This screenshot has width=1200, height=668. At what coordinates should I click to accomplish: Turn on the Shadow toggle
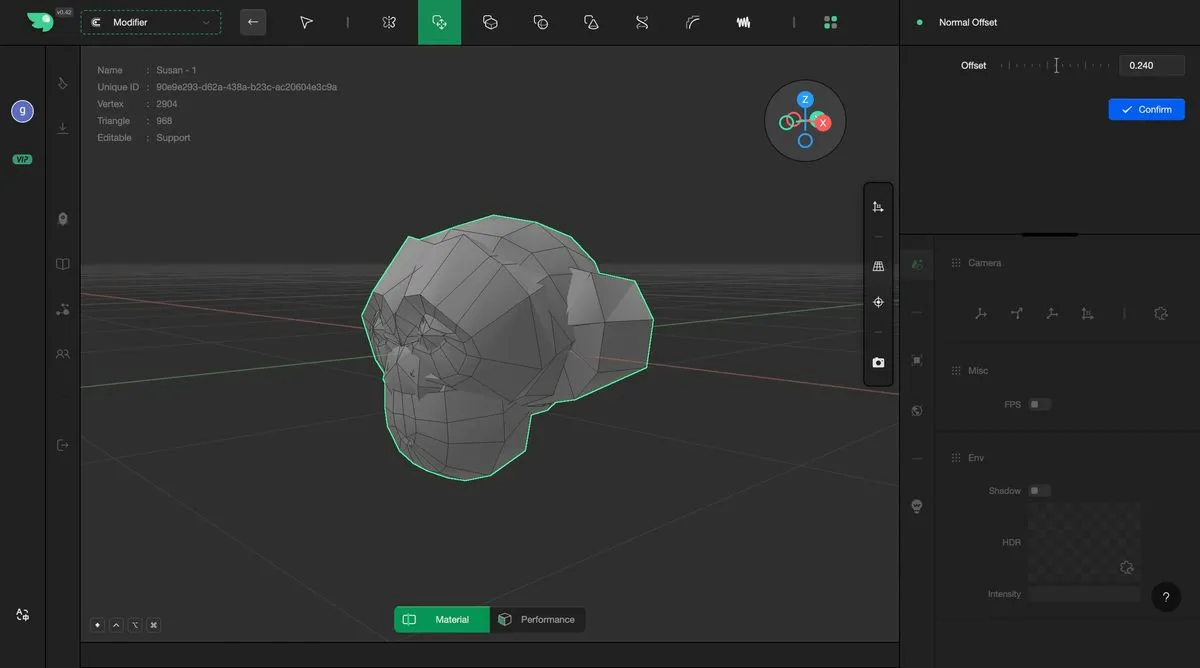[1040, 491]
